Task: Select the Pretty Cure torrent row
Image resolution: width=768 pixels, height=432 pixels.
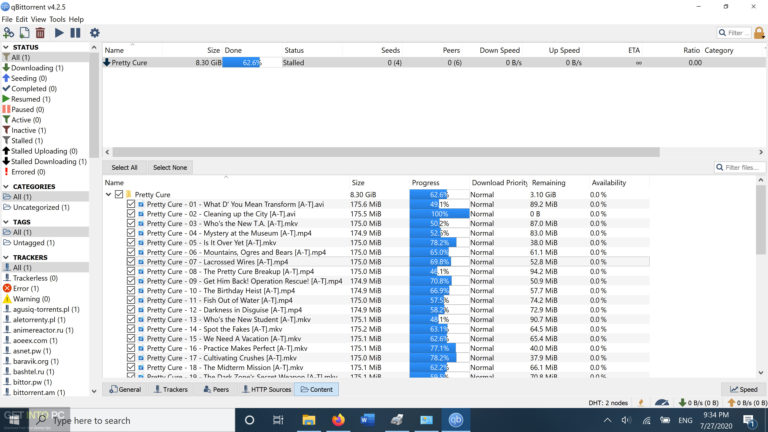Action: (434, 63)
